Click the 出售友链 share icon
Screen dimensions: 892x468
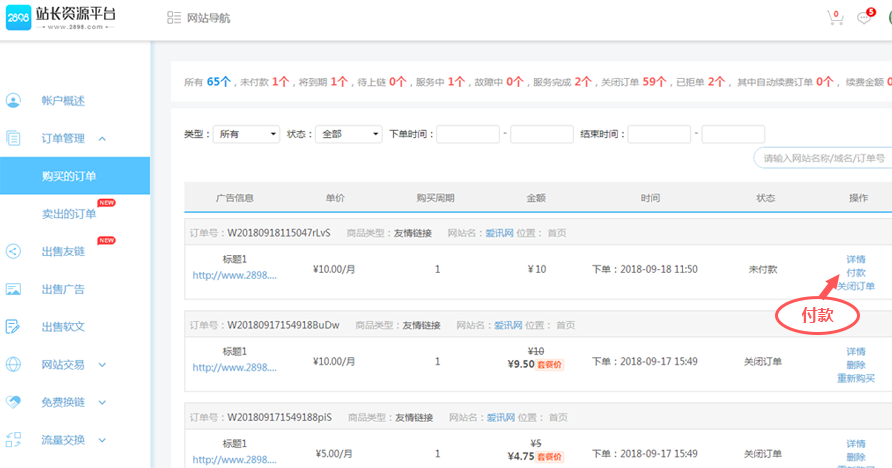click(14, 252)
